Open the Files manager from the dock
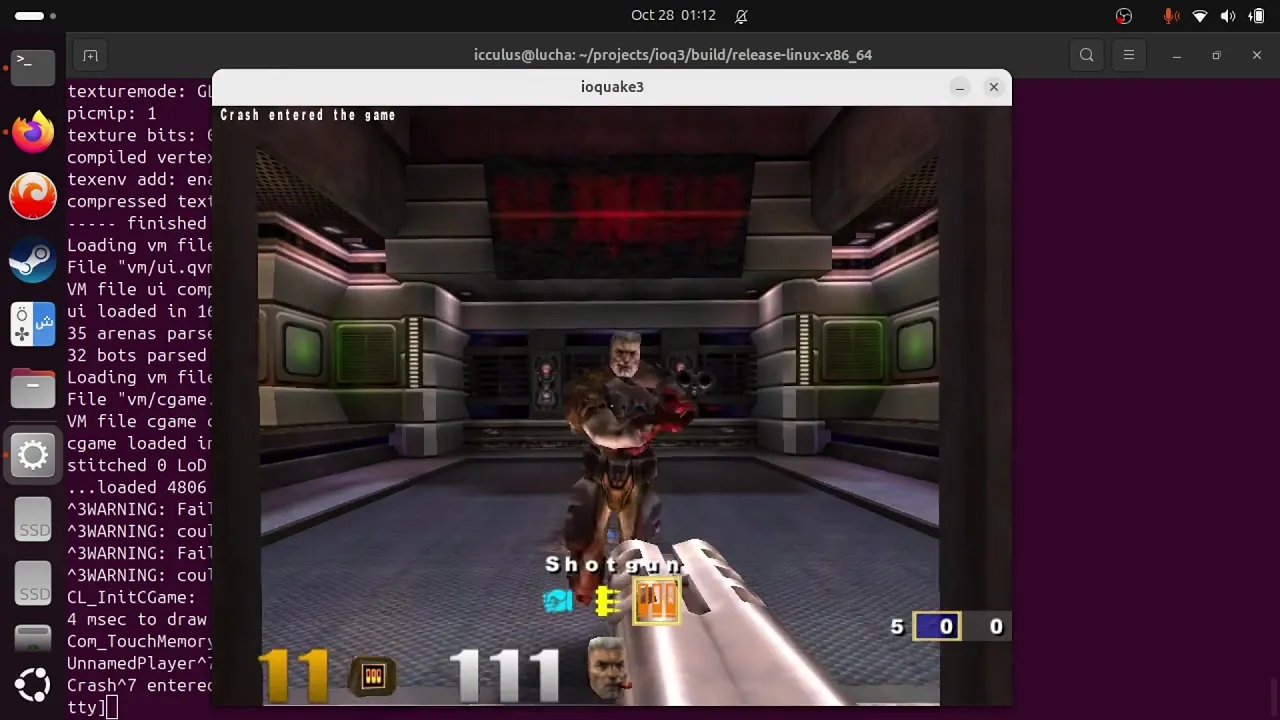The width and height of the screenshot is (1280, 720). click(33, 390)
